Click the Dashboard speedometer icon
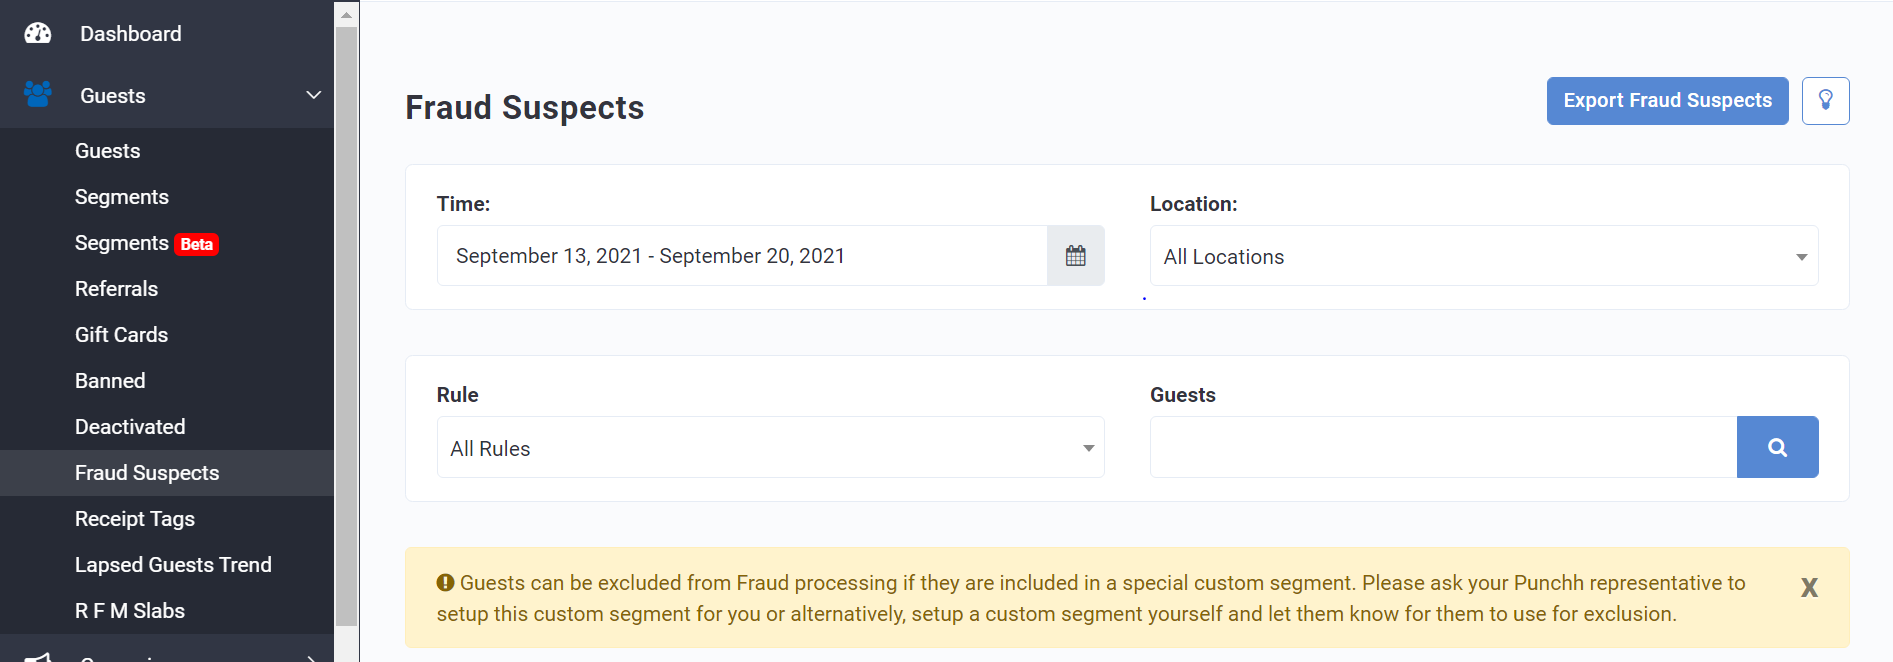 pyautogui.click(x=37, y=33)
